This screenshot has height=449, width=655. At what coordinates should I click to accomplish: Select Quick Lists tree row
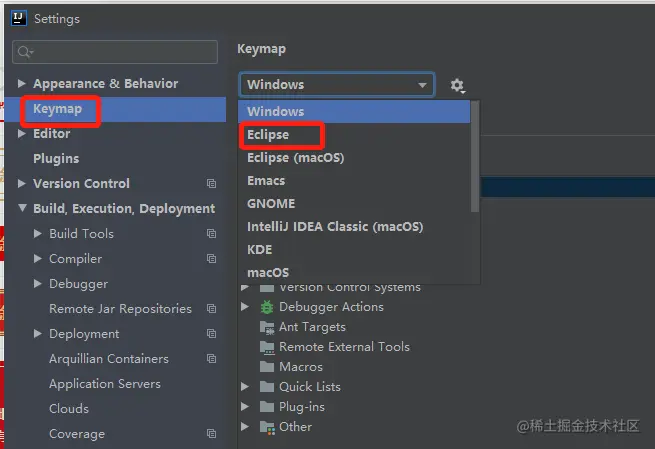click(x=310, y=387)
